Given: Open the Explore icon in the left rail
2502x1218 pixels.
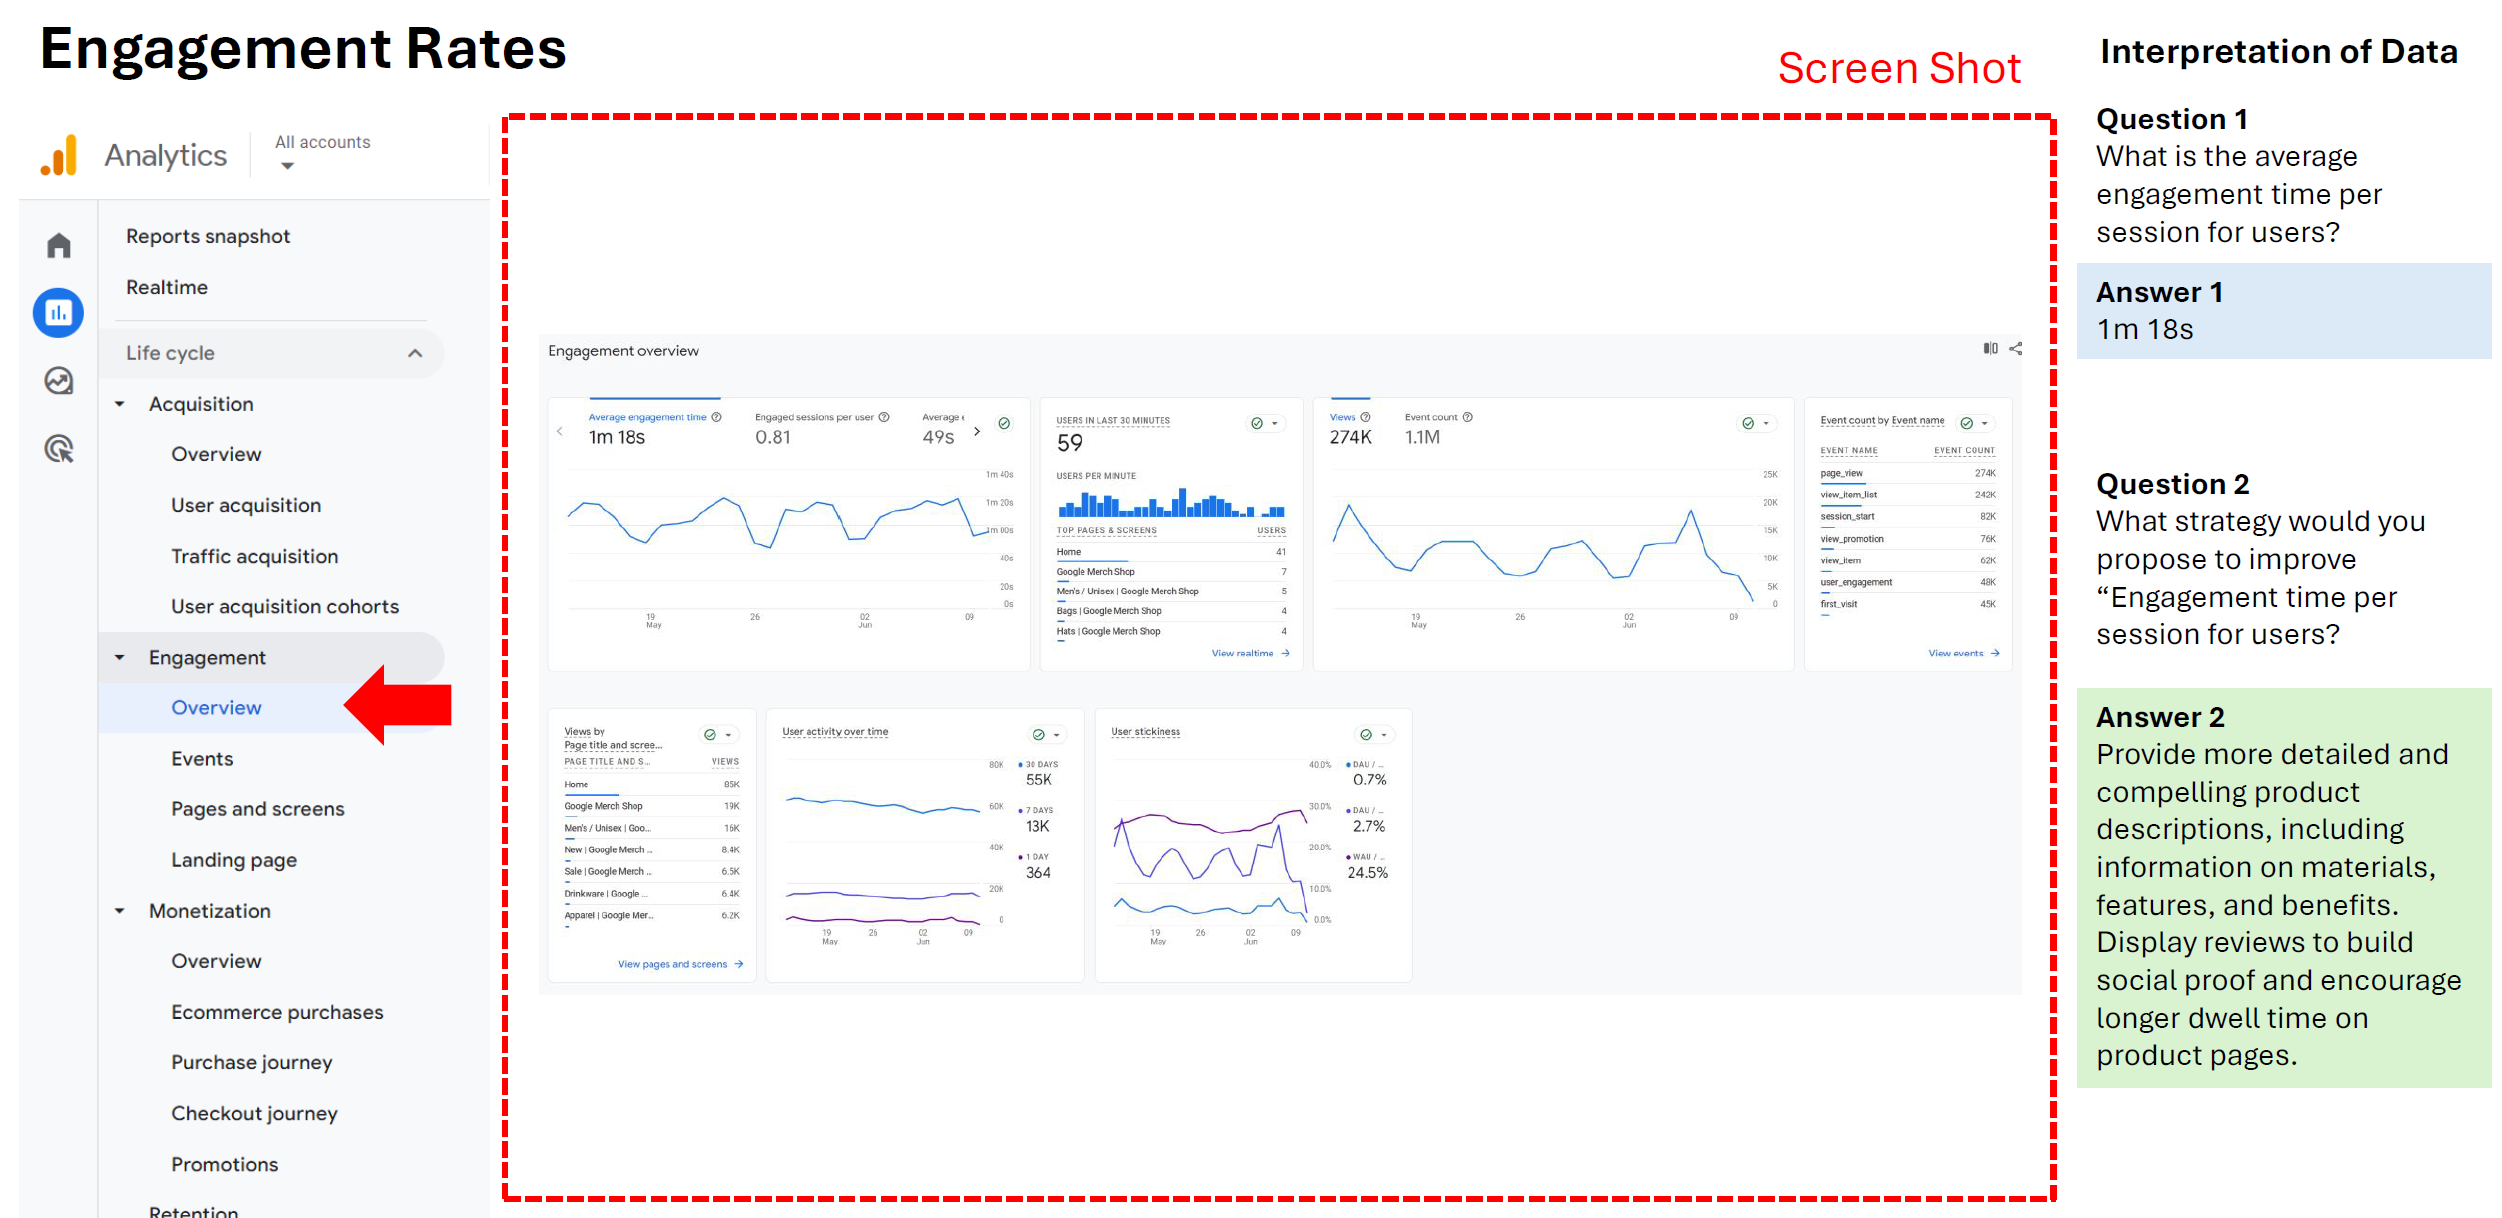Looking at the screenshot, I should (x=59, y=381).
